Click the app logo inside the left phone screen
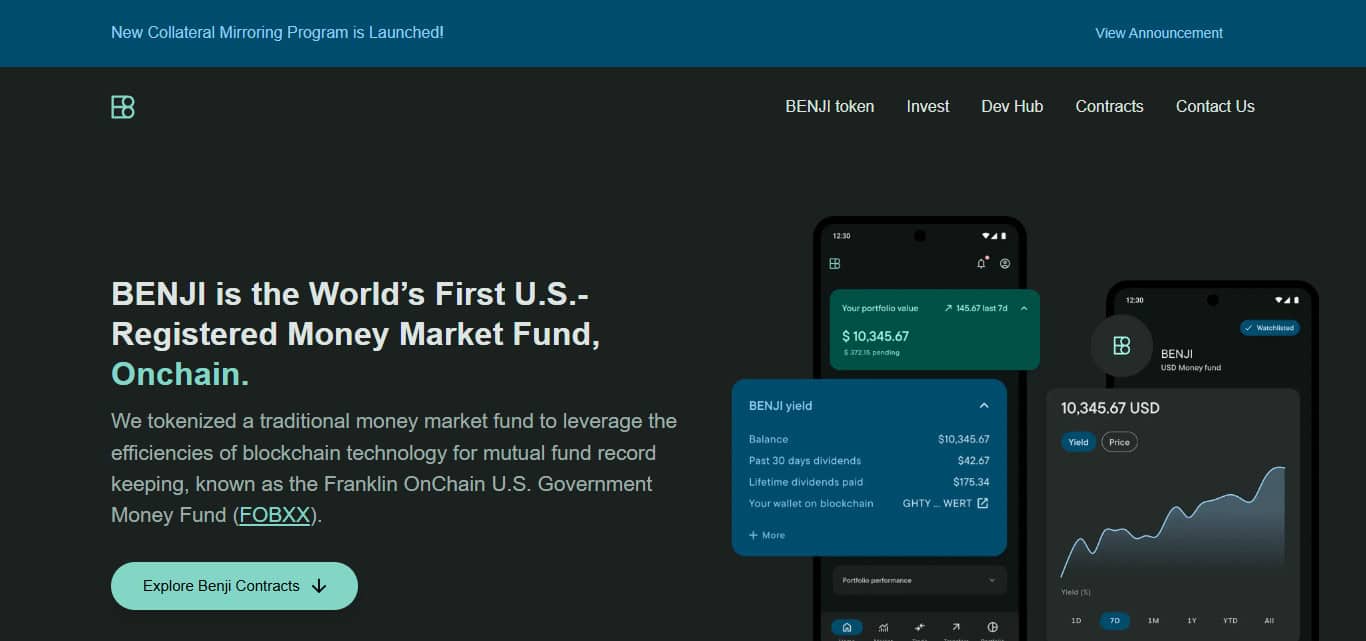1366x641 pixels. coord(835,264)
